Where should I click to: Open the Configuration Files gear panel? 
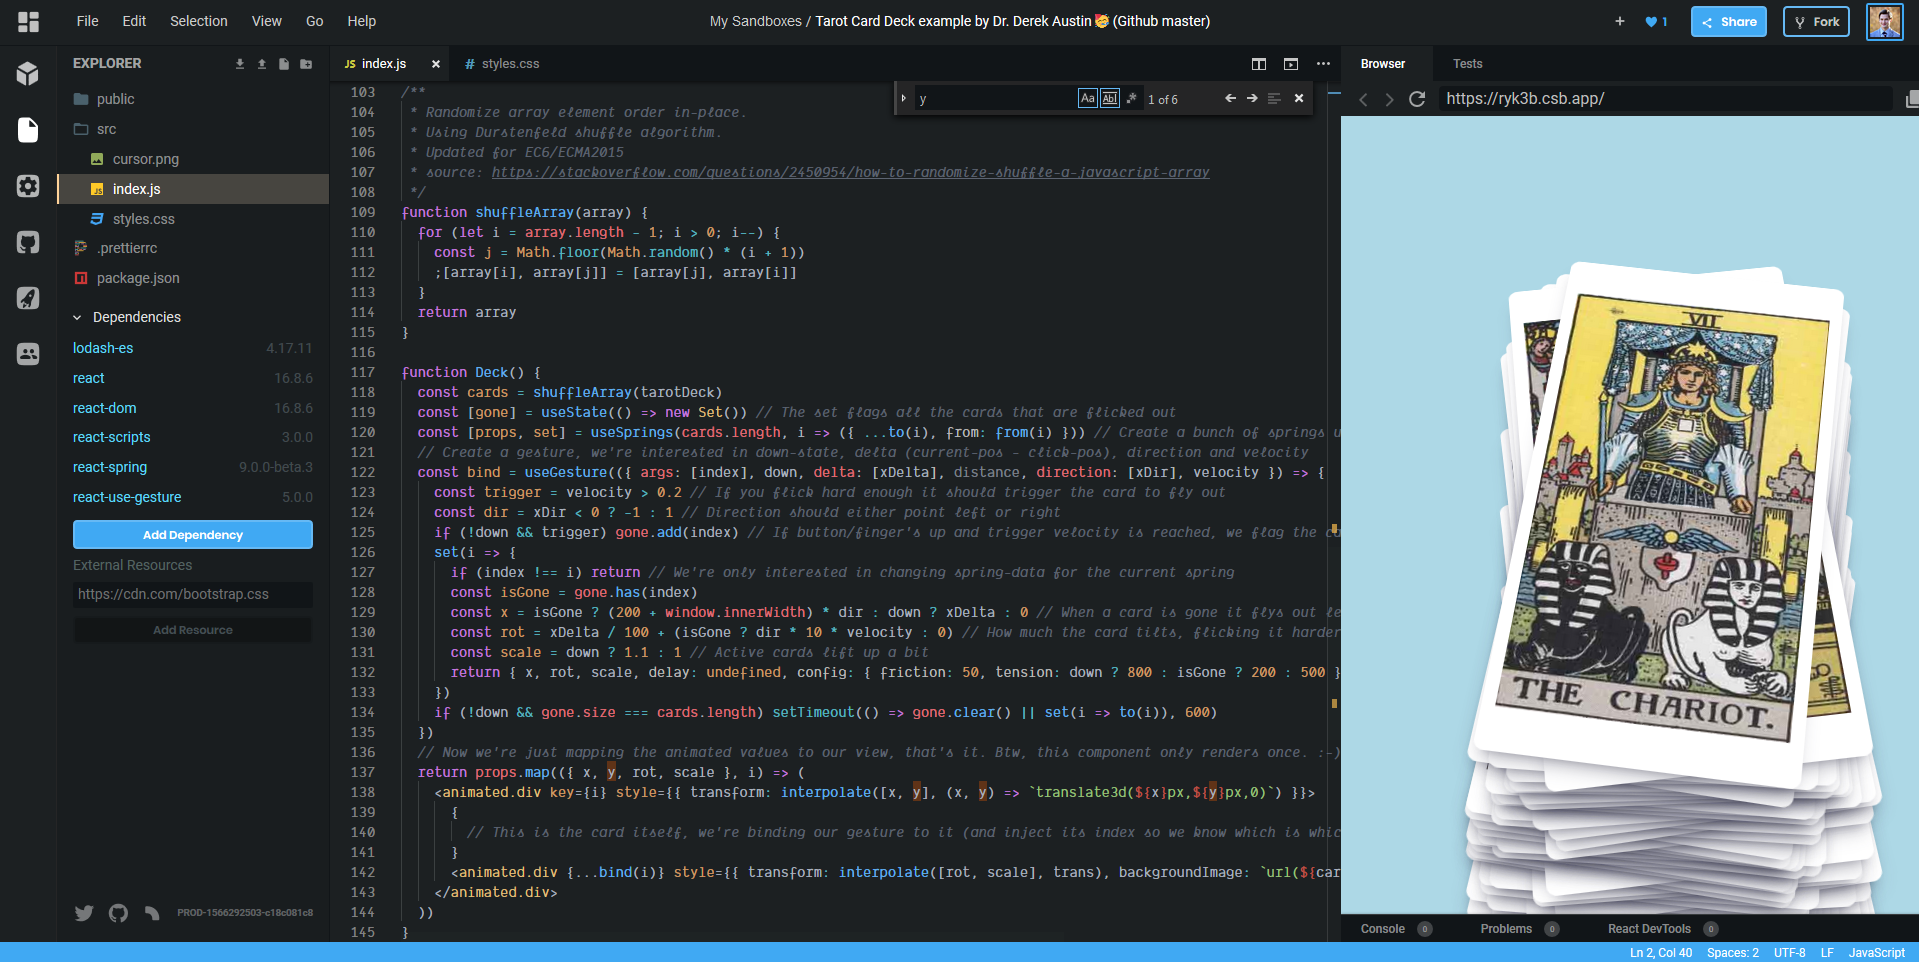[x=28, y=186]
